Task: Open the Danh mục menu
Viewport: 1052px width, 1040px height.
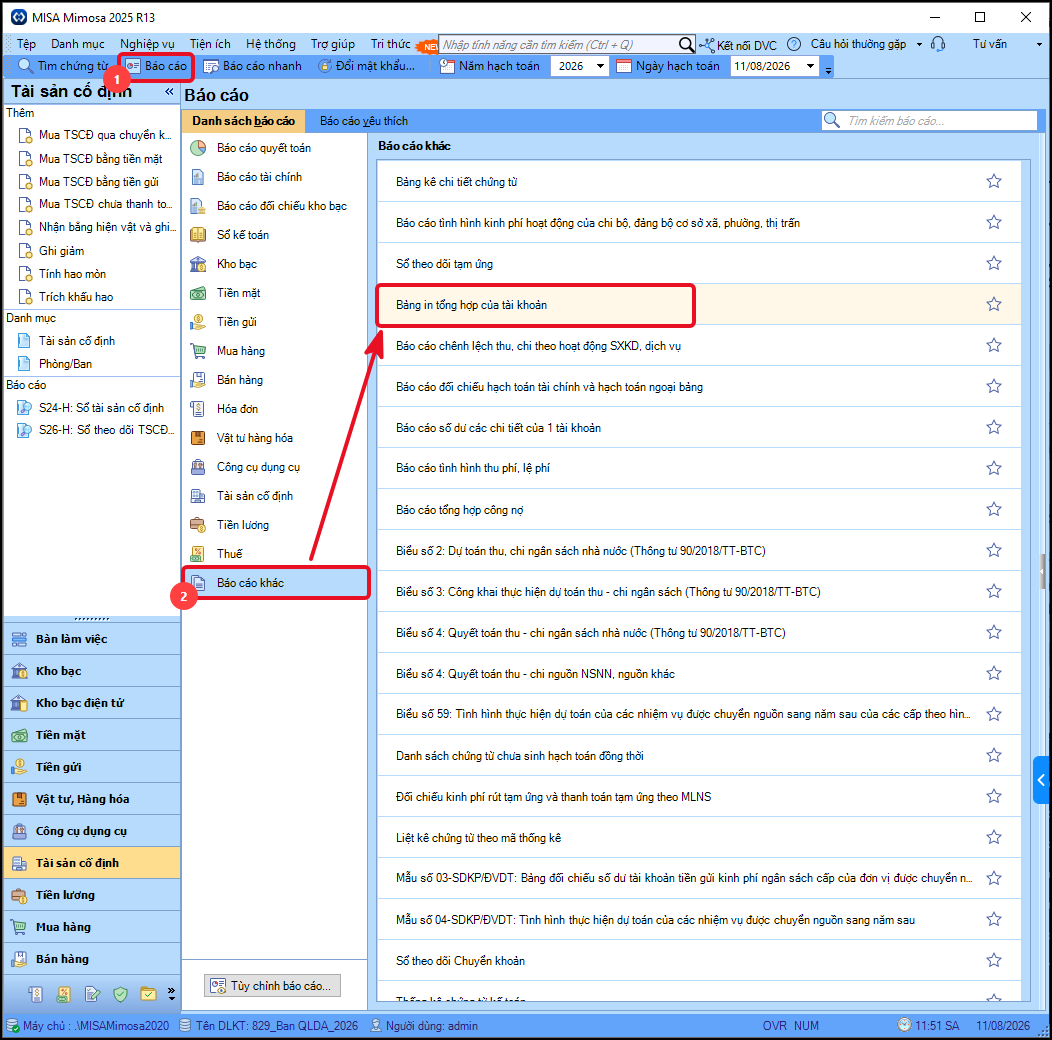Action: click(78, 44)
